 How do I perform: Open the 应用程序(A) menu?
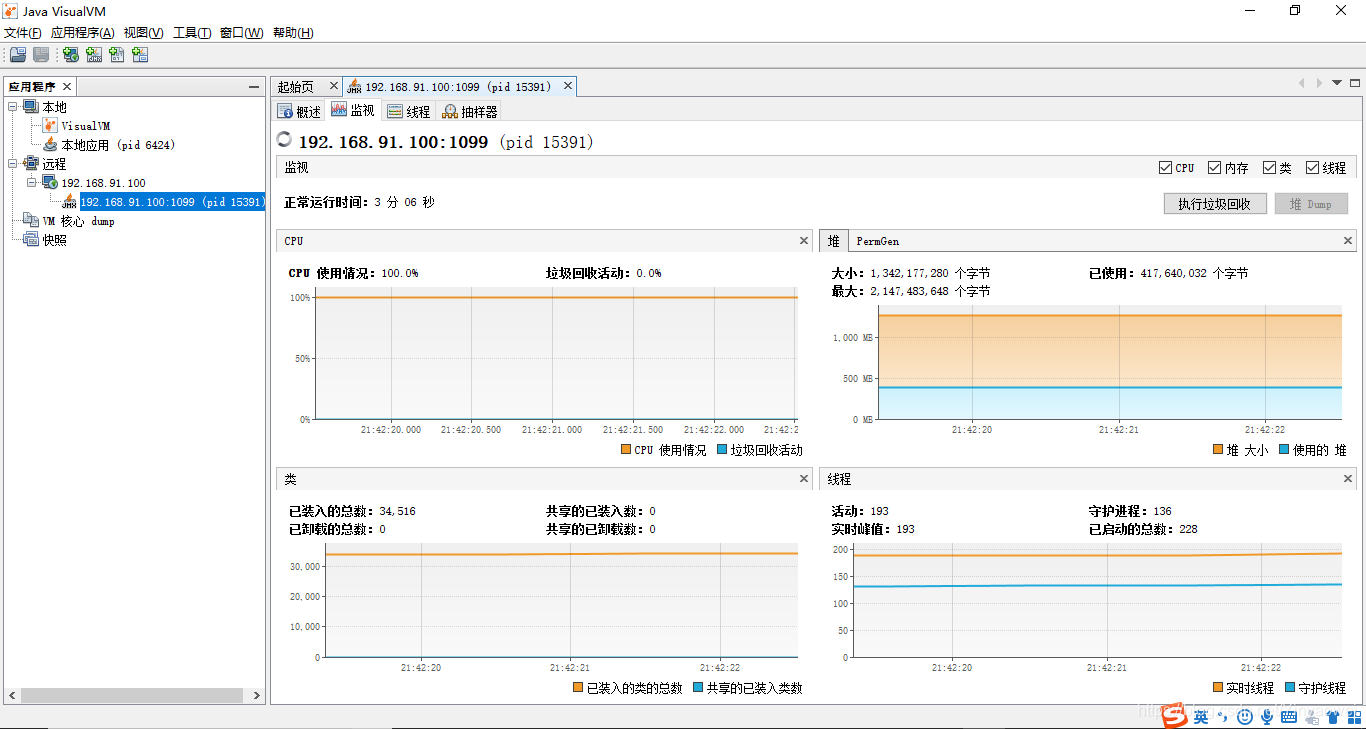pos(82,33)
